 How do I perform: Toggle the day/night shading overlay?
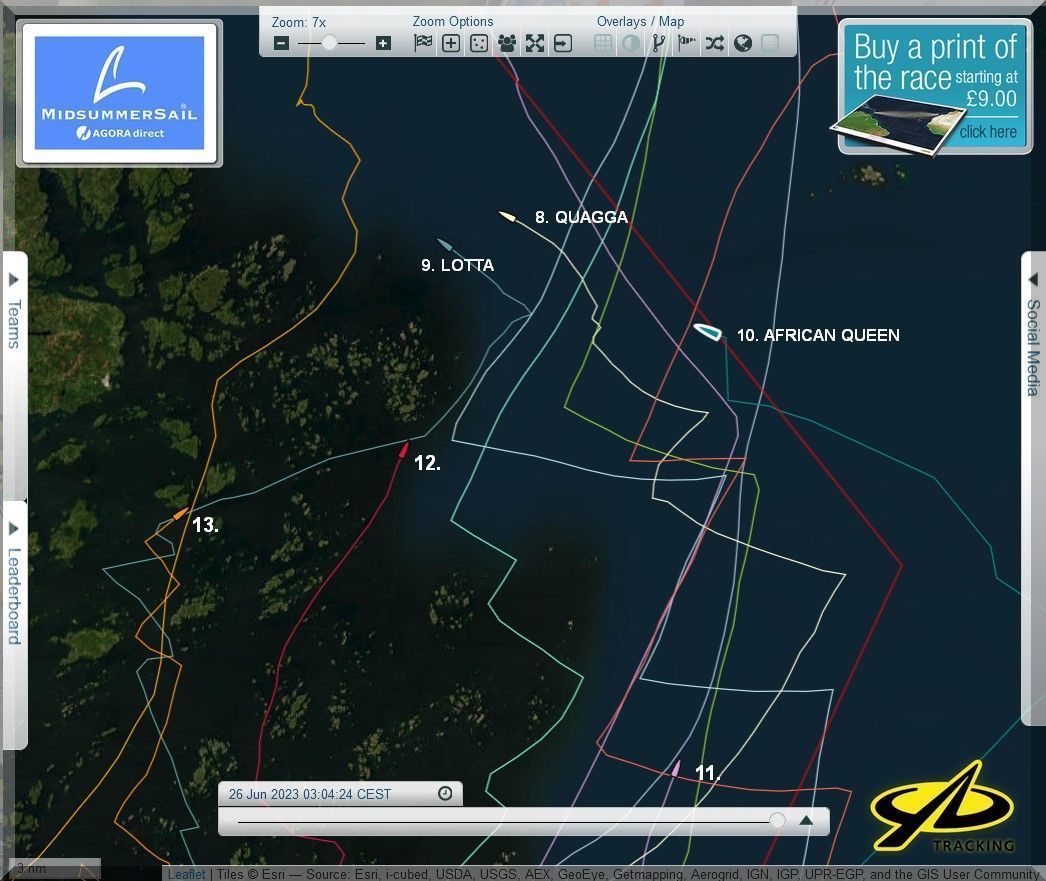pyautogui.click(x=631, y=43)
